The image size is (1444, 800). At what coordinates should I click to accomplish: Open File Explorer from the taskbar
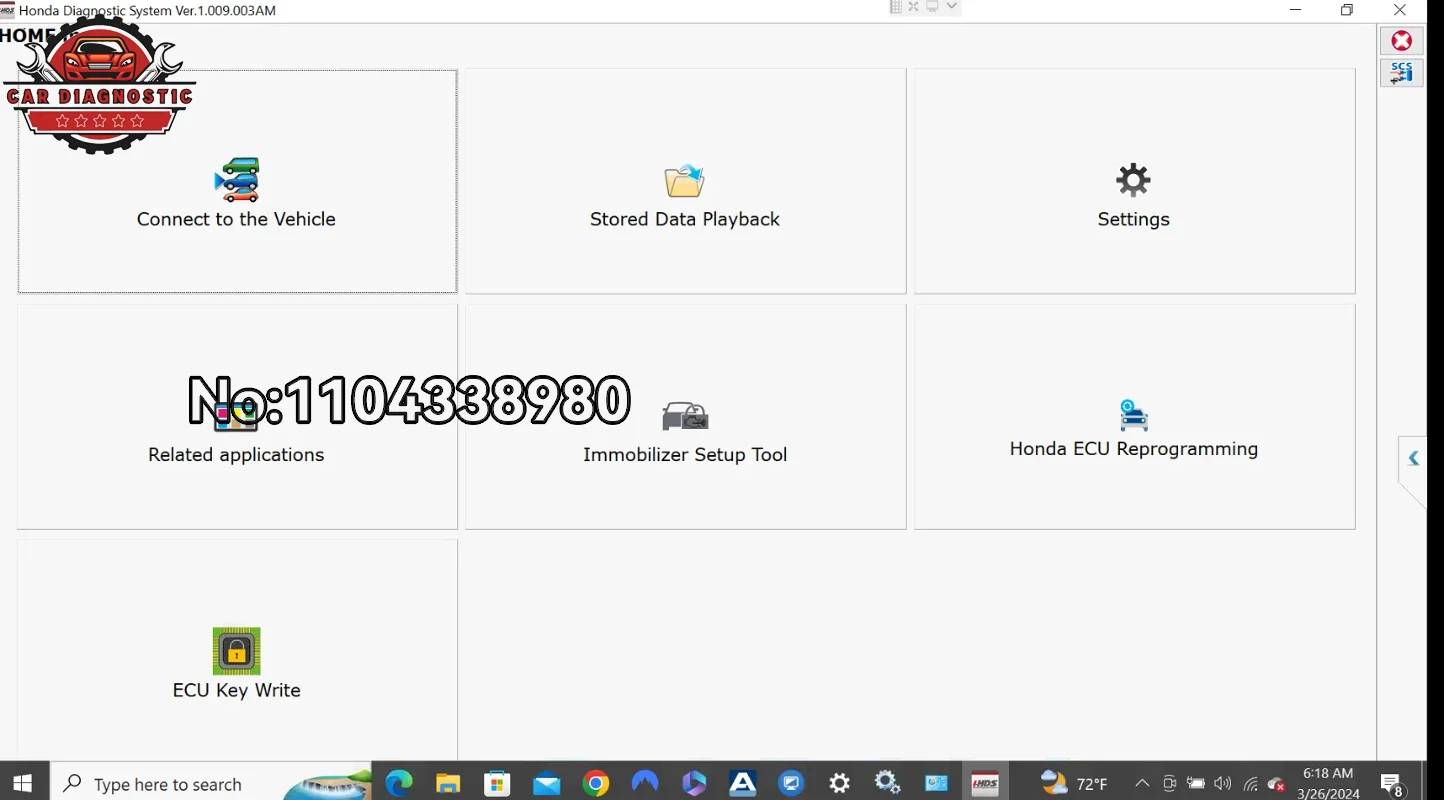(448, 784)
